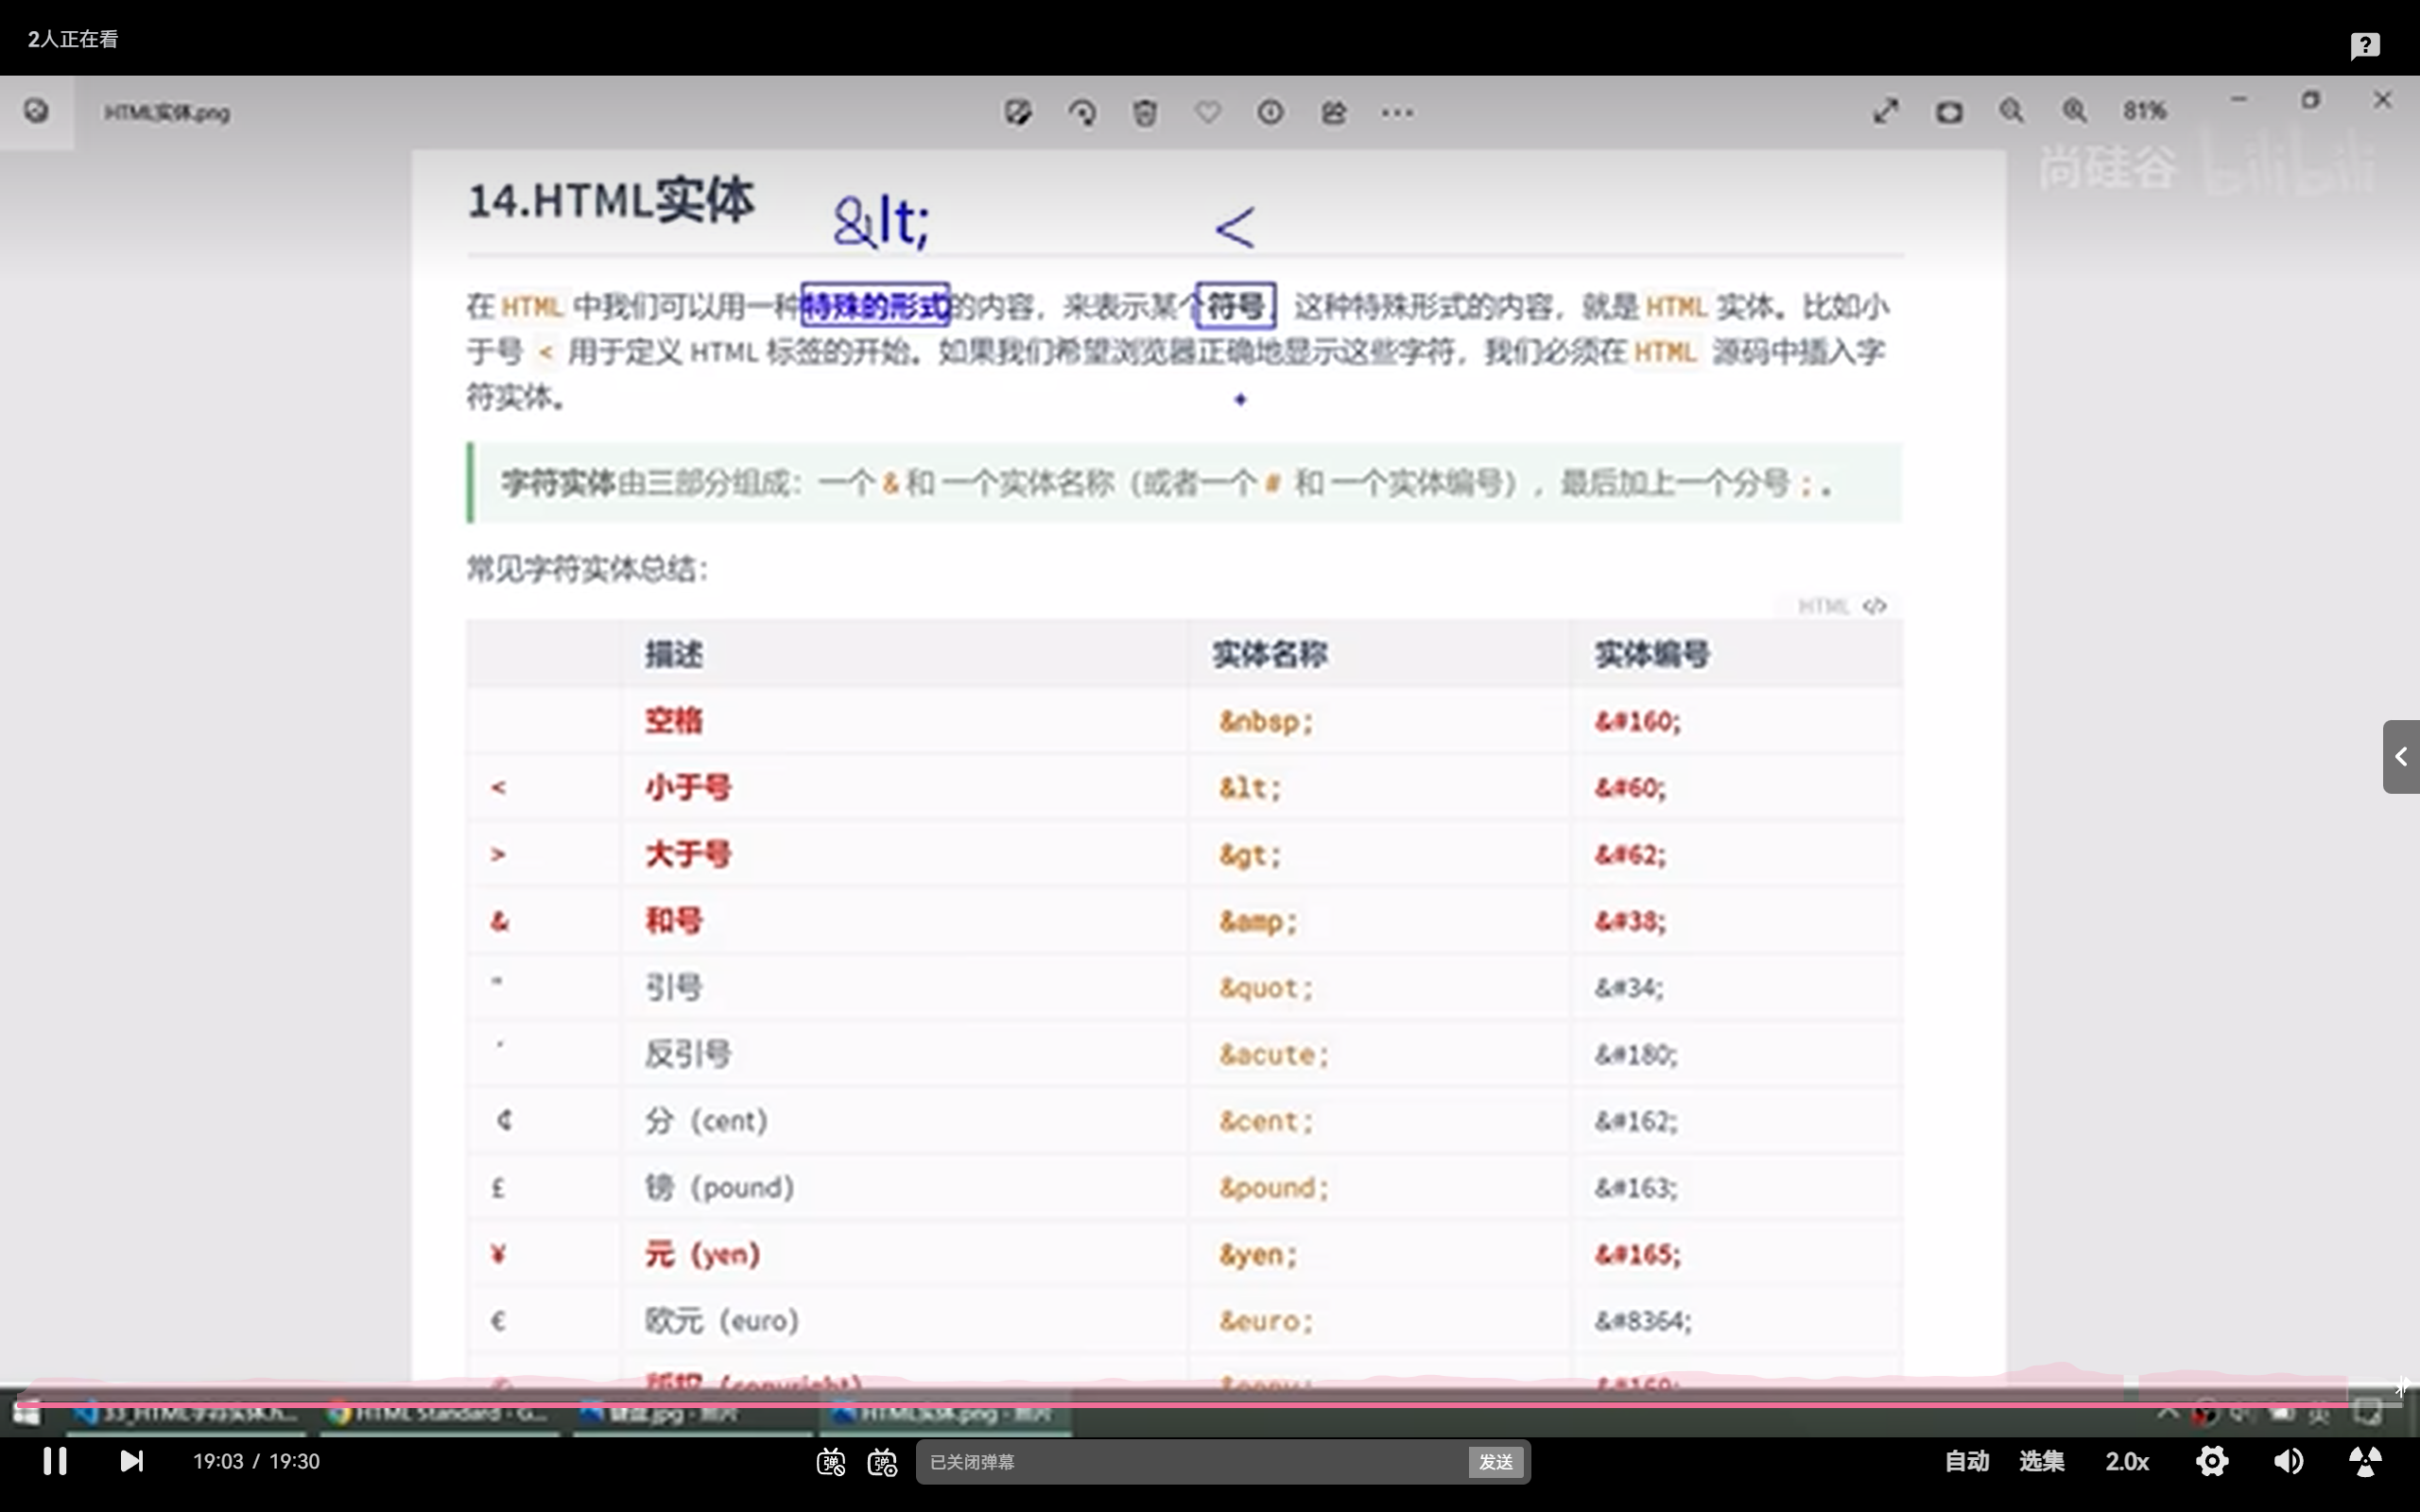Open the more options ellipsis menu

(x=1396, y=113)
